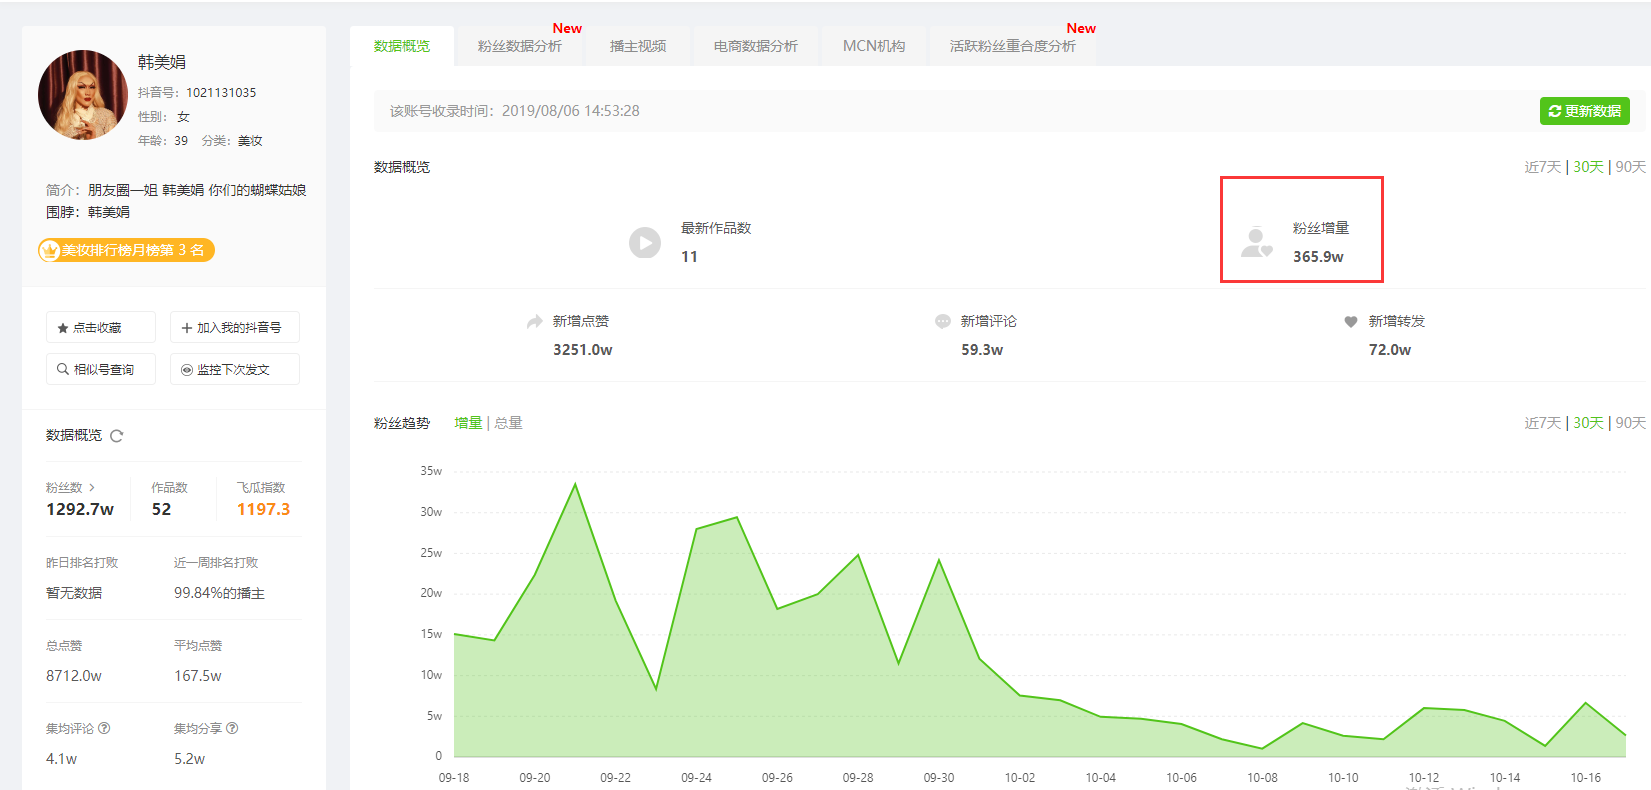Open the MCN机构 tab
Image resolution: width=1651 pixels, height=790 pixels.
pyautogui.click(x=874, y=46)
